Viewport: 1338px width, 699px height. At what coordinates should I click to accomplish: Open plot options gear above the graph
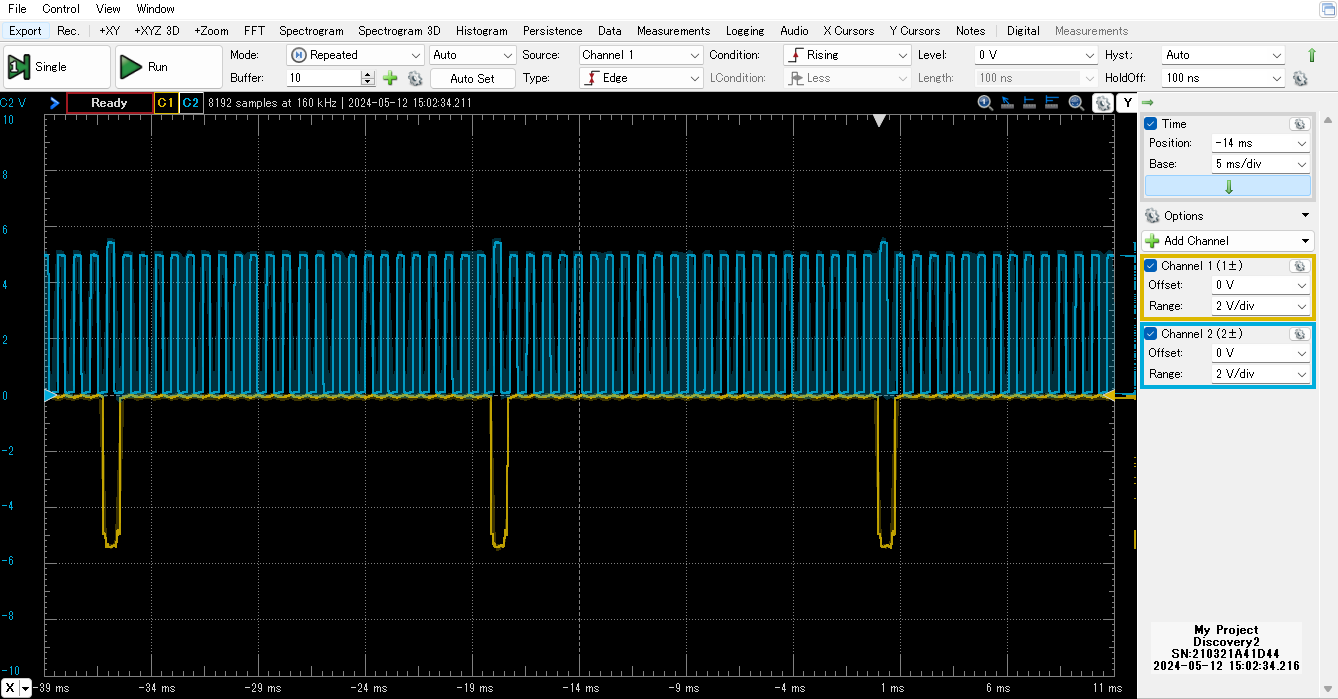(x=1102, y=103)
